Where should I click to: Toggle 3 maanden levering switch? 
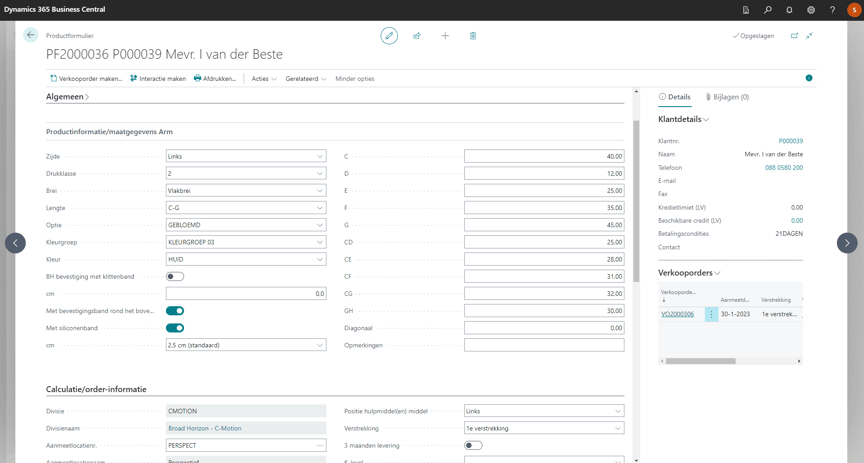pyautogui.click(x=473, y=445)
